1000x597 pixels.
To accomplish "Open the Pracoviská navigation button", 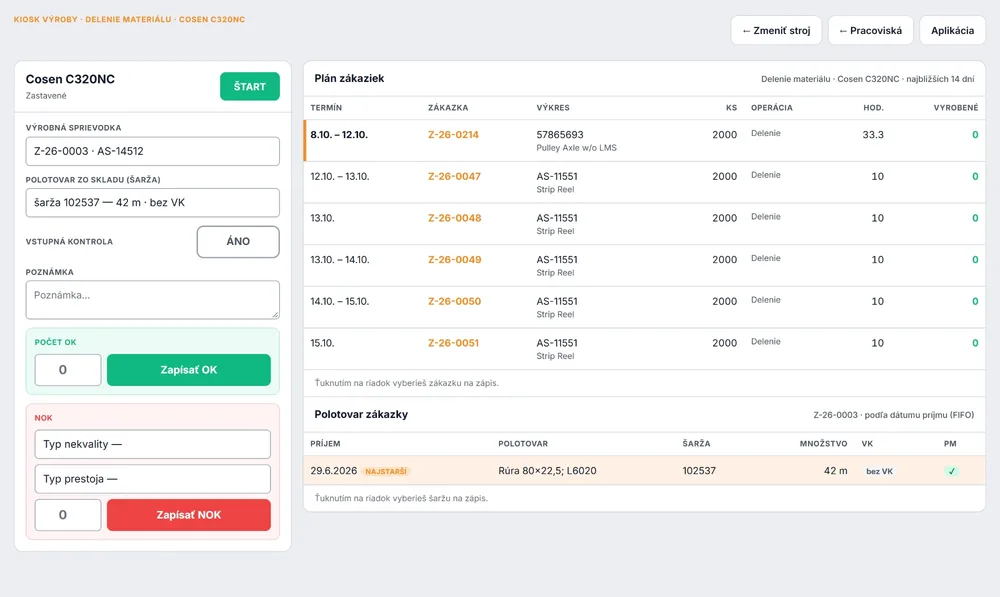I will coord(871,31).
